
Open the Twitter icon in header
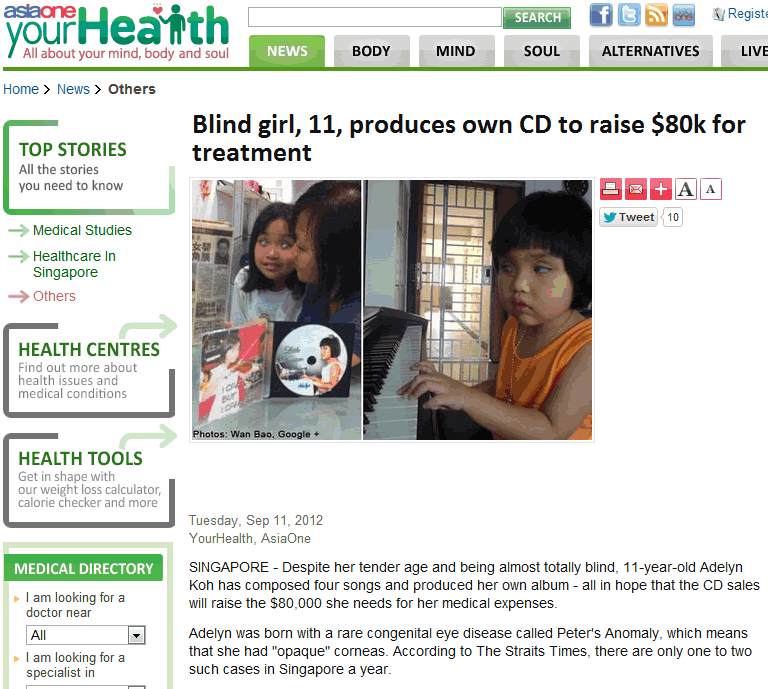628,15
